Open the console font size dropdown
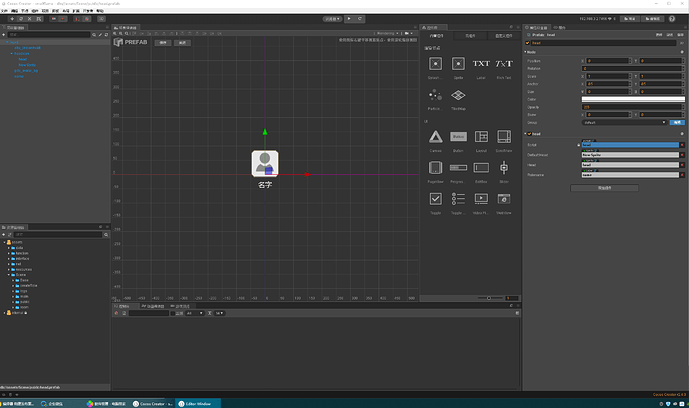Image resolution: width=689 pixels, height=408 pixels. tap(220, 313)
